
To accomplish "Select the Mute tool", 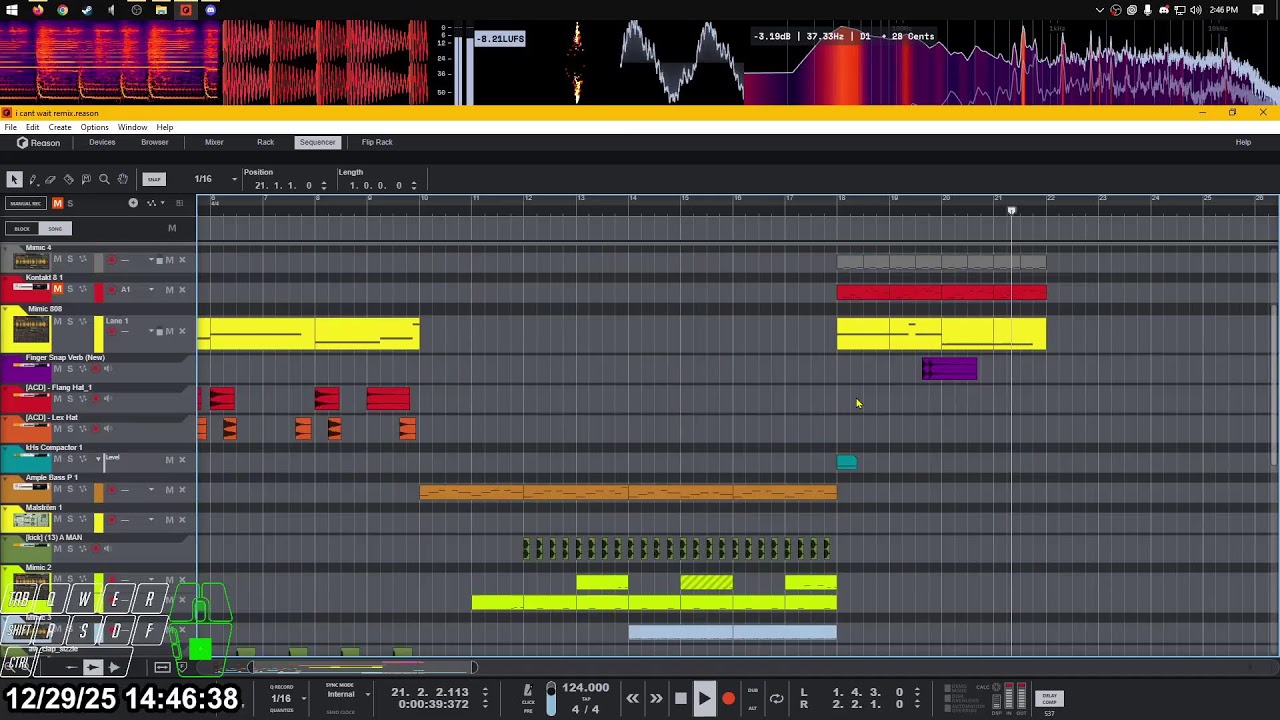I will (x=87, y=179).
